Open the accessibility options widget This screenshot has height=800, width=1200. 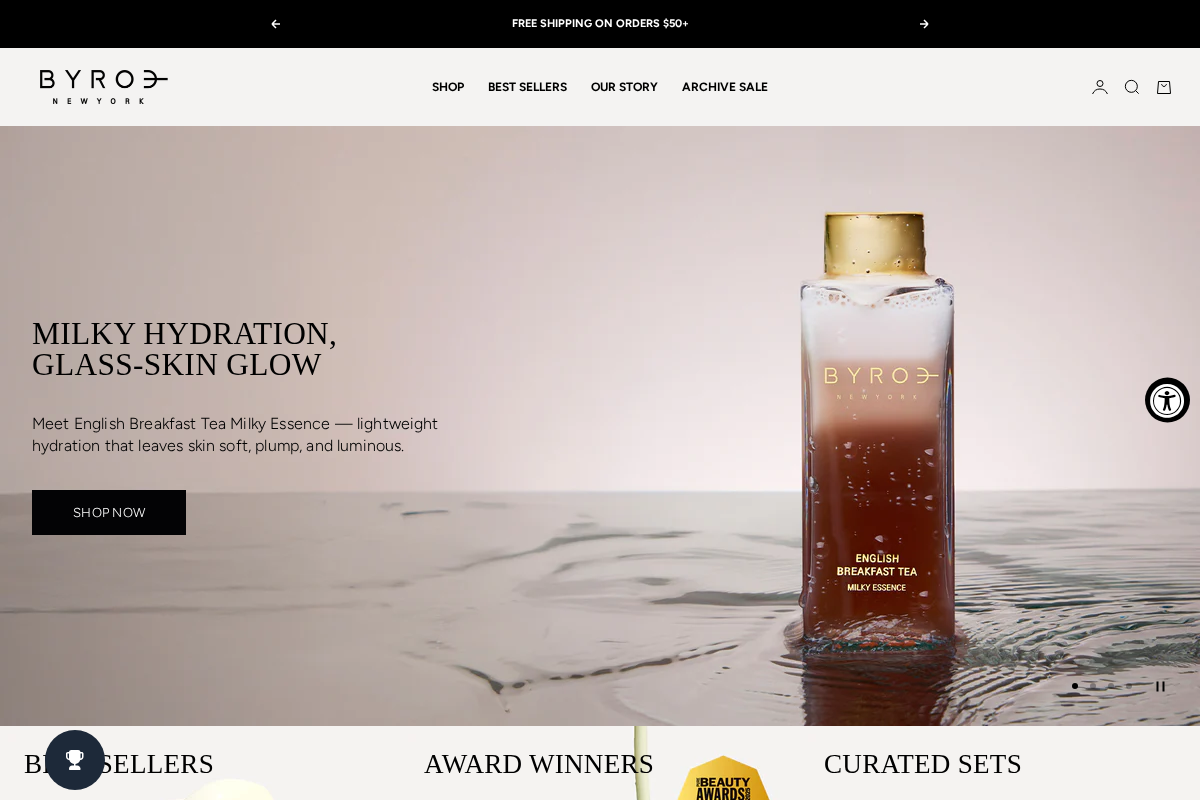click(x=1167, y=400)
